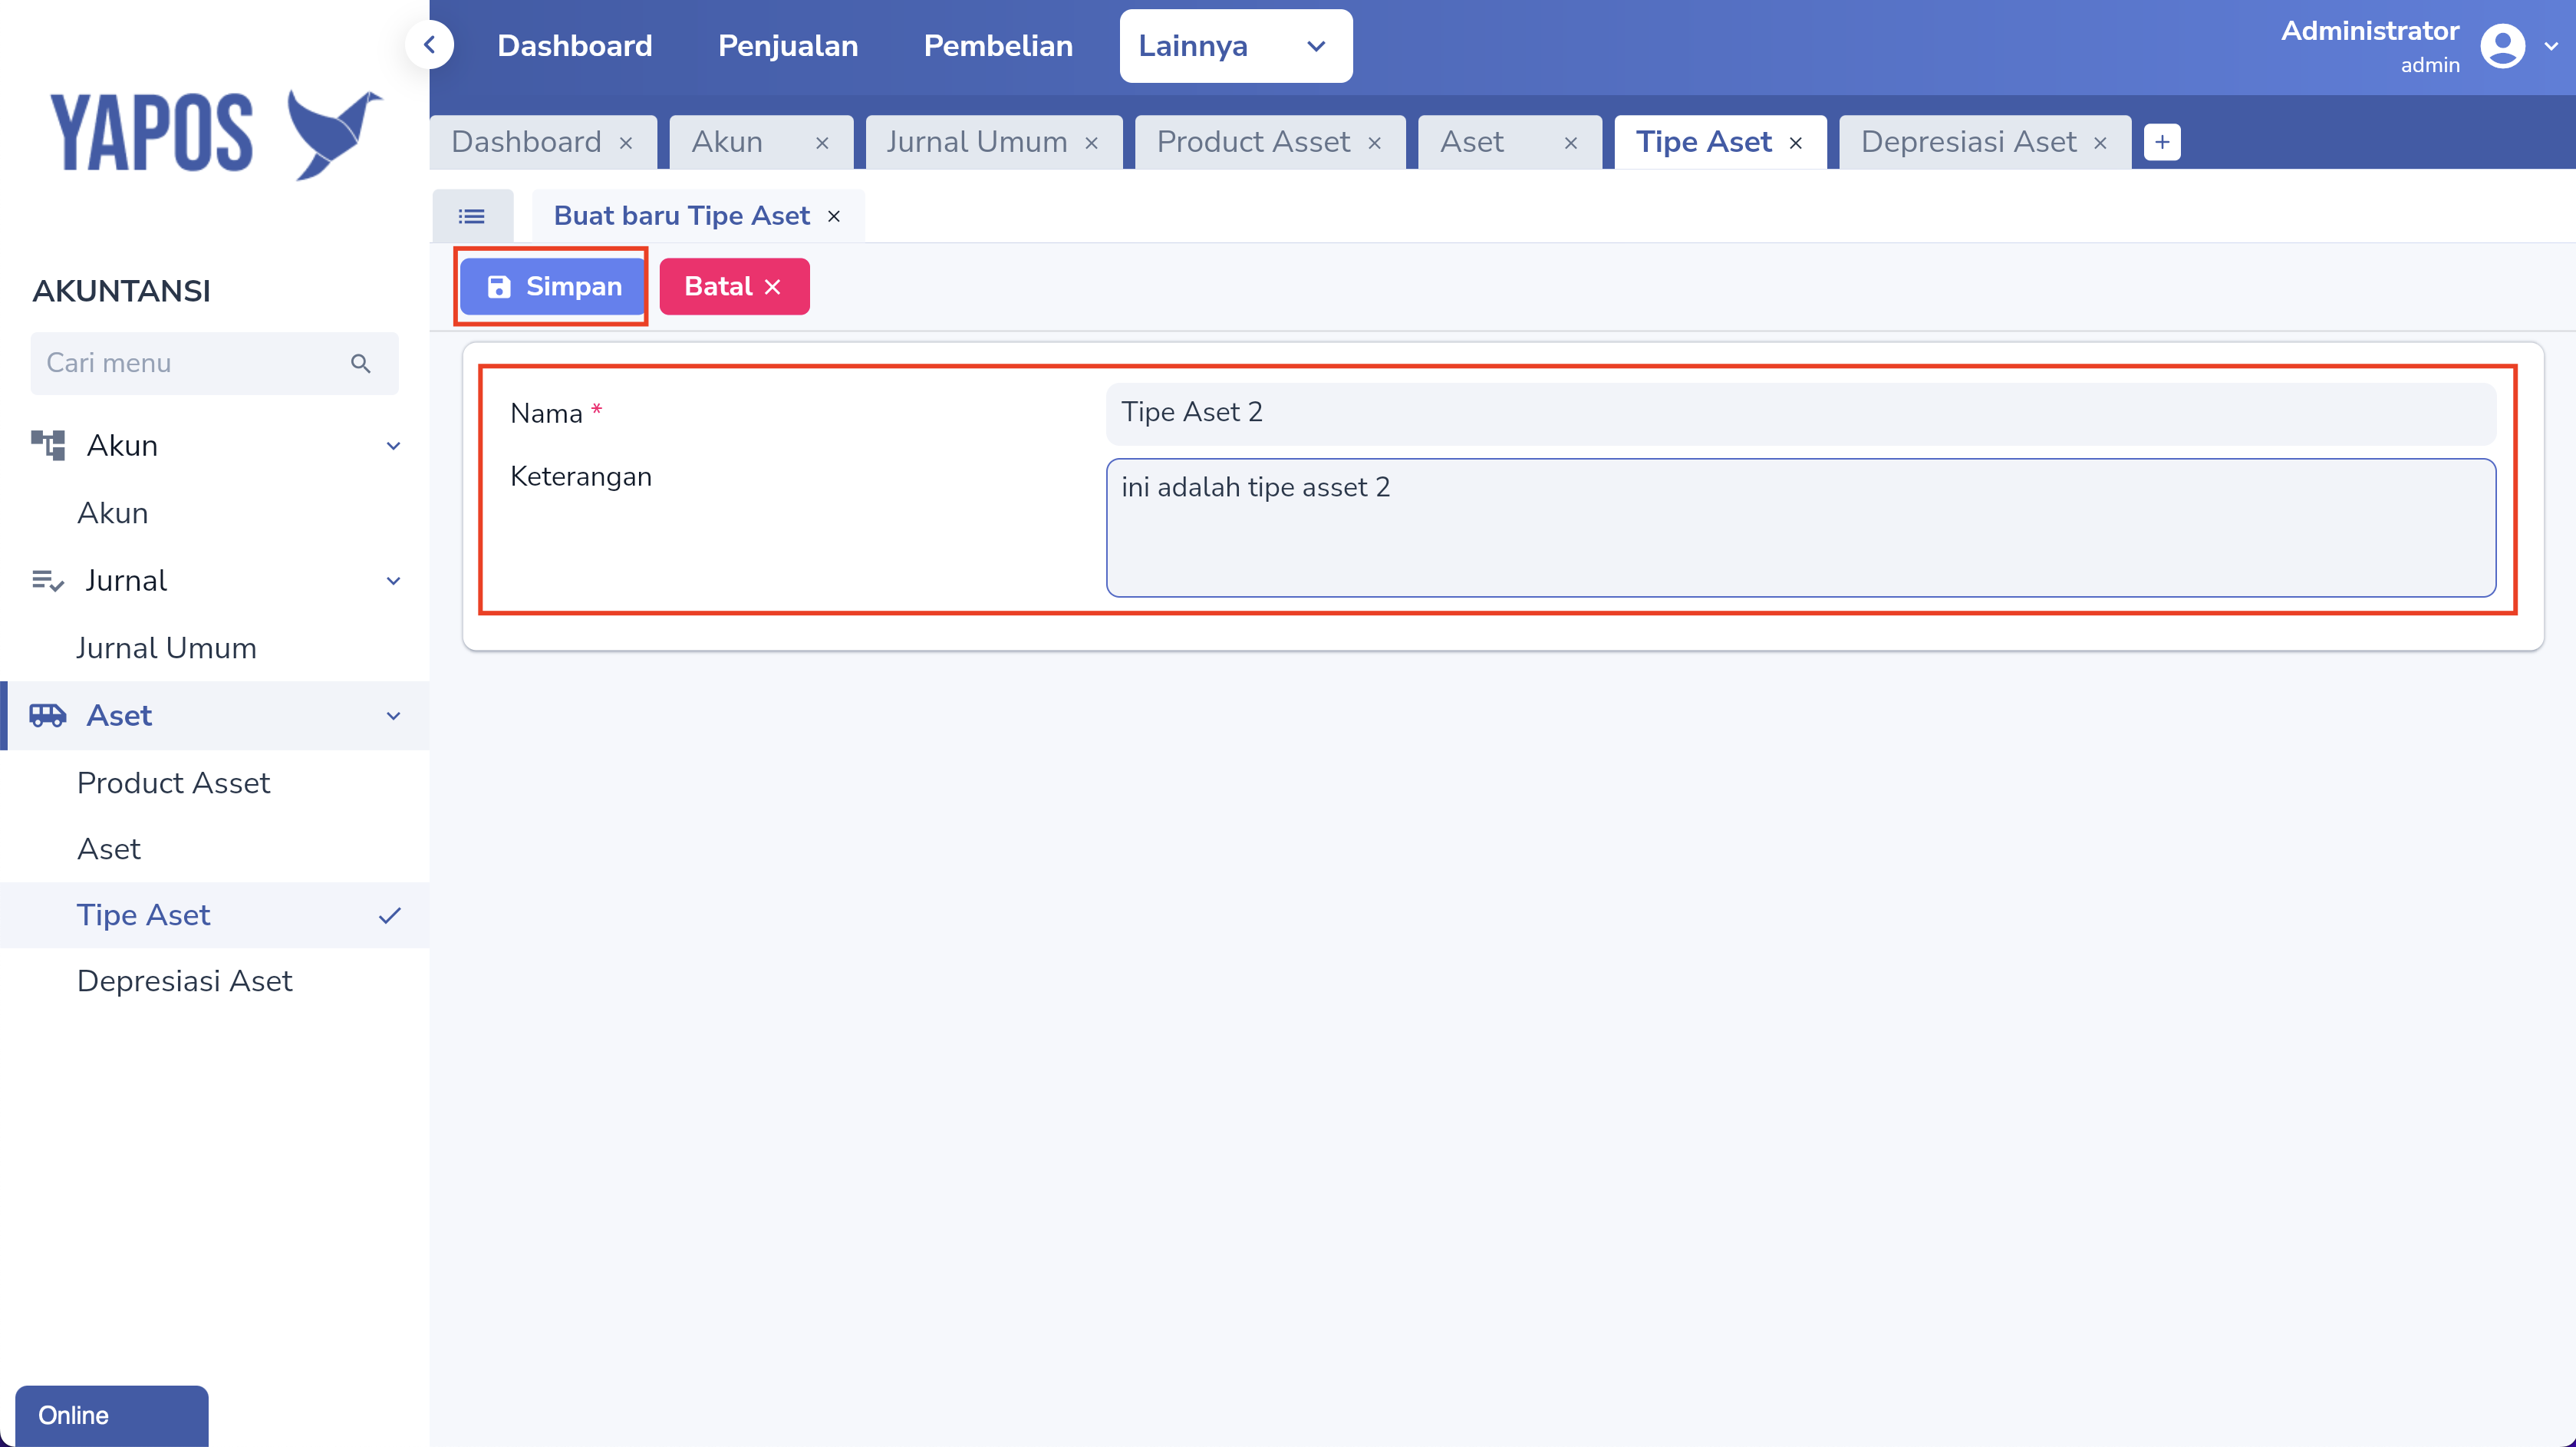Image resolution: width=2576 pixels, height=1447 pixels.
Task: Click the Online status button
Action: pyautogui.click(x=112, y=1416)
